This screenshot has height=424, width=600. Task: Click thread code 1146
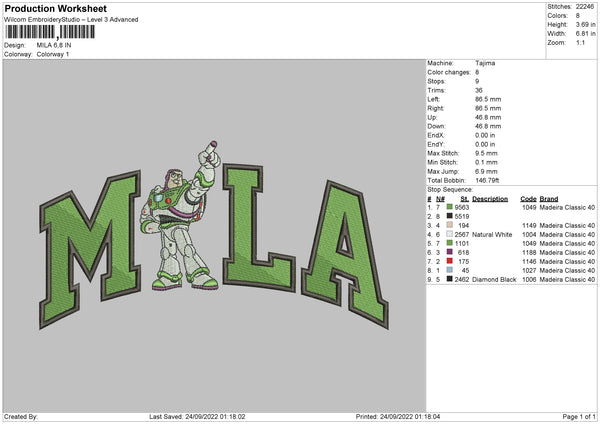point(529,261)
